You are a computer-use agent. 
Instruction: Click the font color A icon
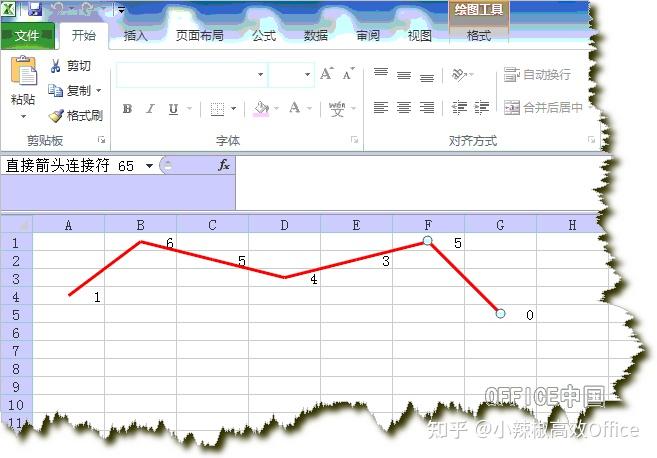pyautogui.click(x=295, y=108)
